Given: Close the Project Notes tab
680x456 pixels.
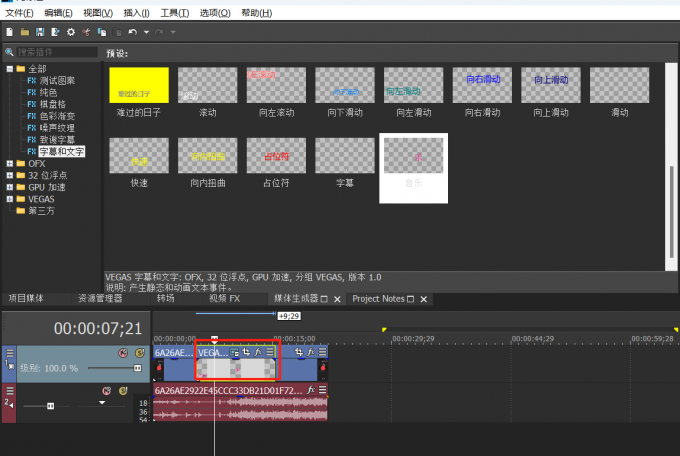Looking at the screenshot, I should (x=424, y=299).
